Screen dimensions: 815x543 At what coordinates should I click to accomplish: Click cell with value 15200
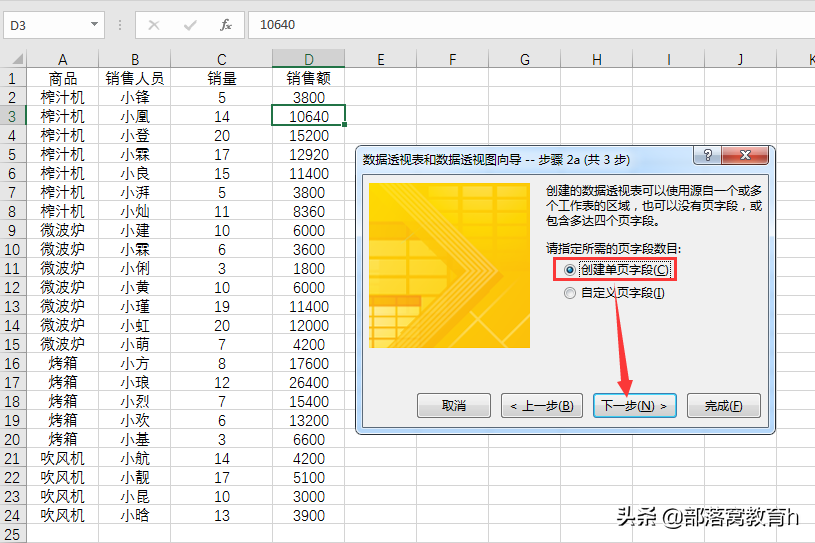point(309,135)
